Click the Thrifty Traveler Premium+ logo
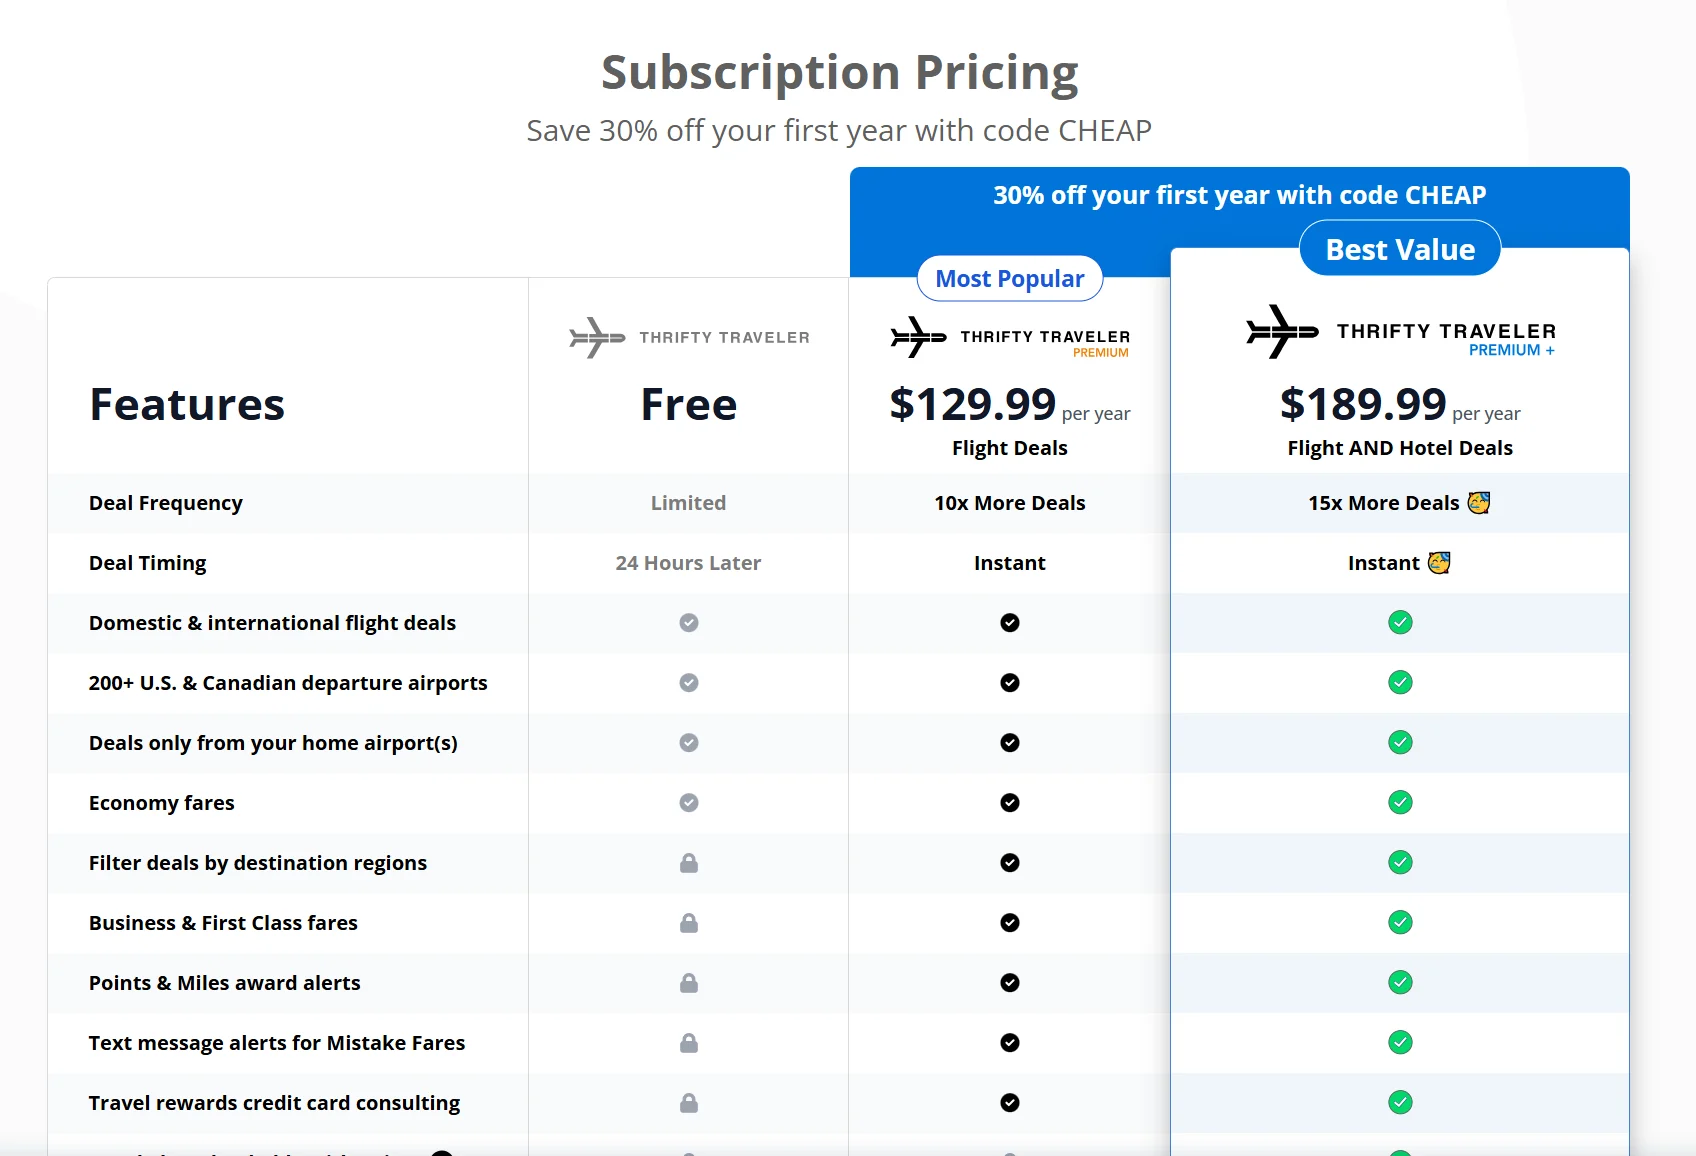Image resolution: width=1696 pixels, height=1156 pixels. pos(1400,332)
